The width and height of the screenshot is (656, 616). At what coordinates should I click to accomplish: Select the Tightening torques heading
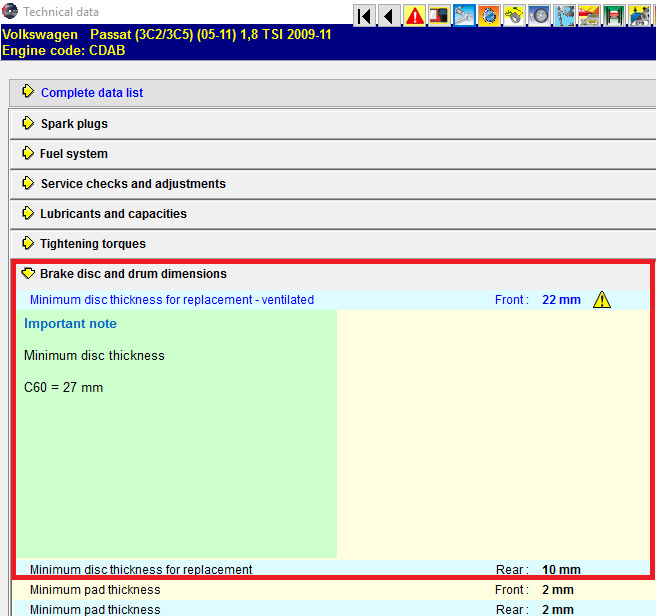pyautogui.click(x=93, y=244)
